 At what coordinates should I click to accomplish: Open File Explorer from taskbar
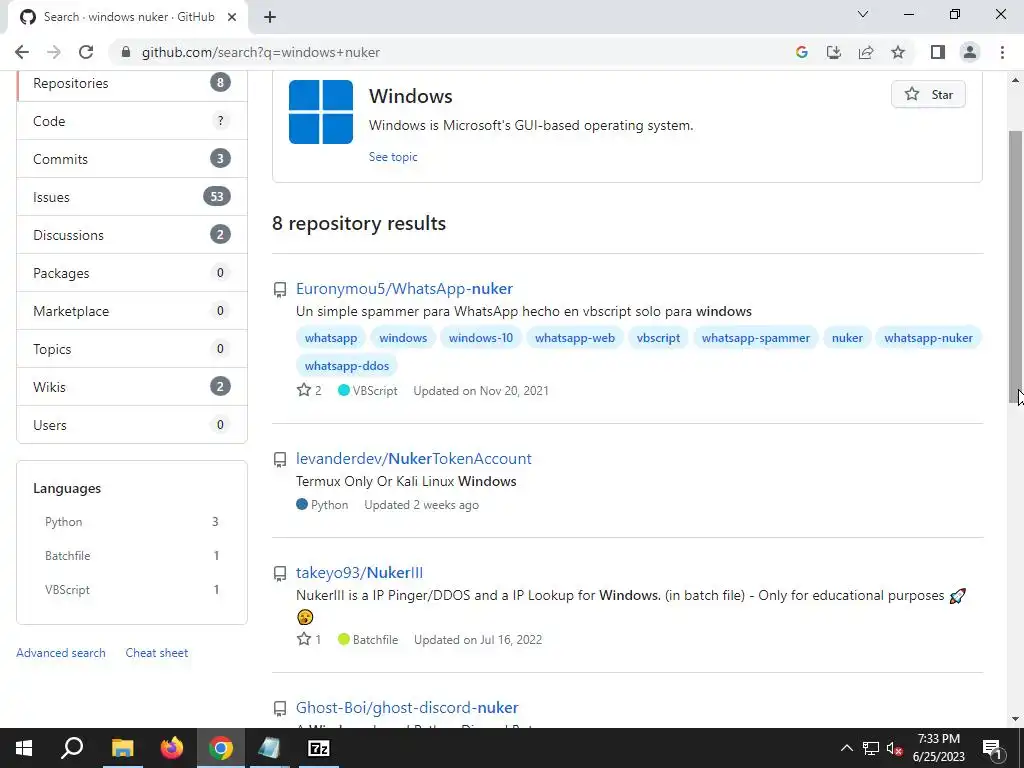[122, 748]
